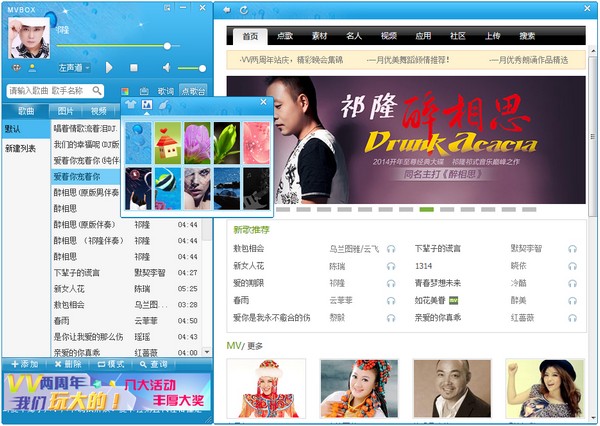
Task: Choose the purple flower skin thumbnail
Action: click(197, 143)
